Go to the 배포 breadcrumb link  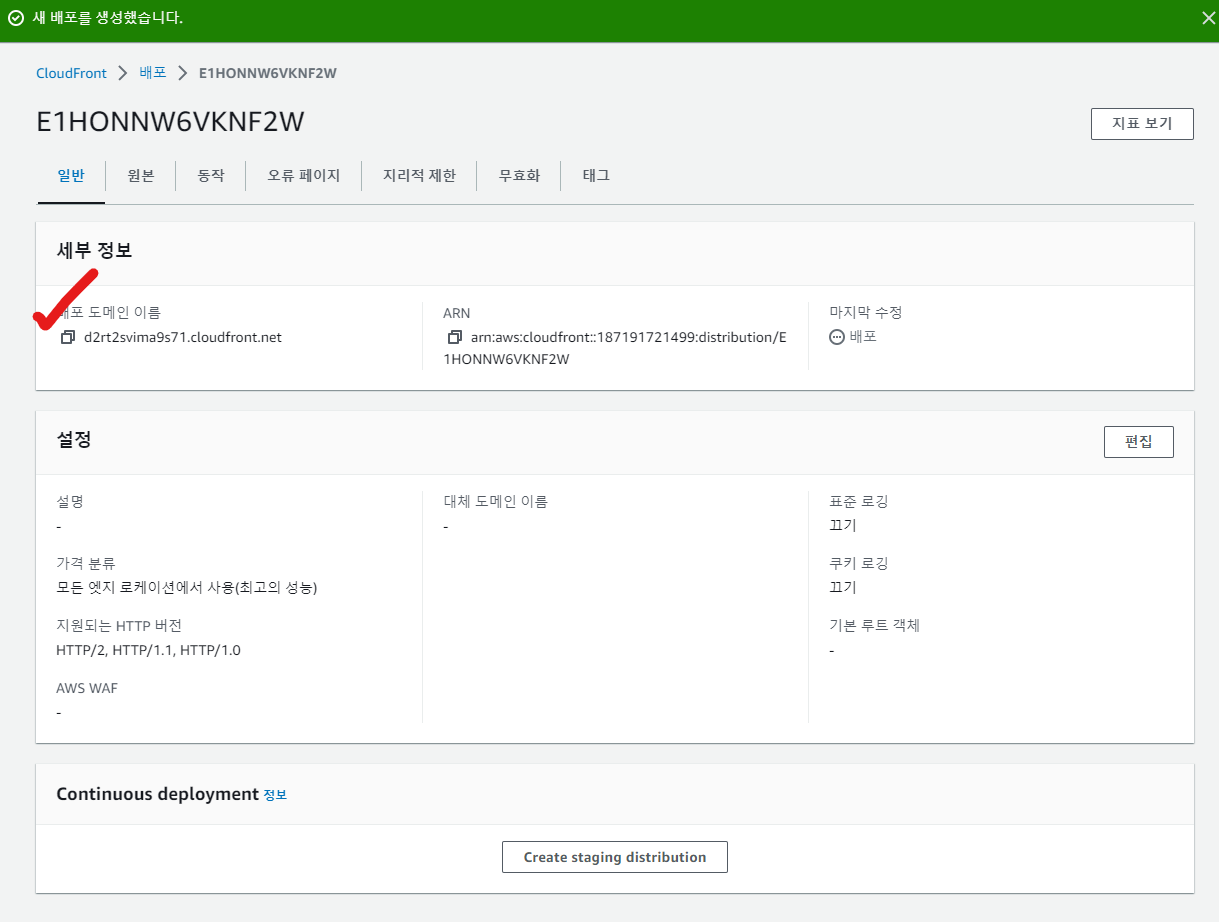point(153,73)
